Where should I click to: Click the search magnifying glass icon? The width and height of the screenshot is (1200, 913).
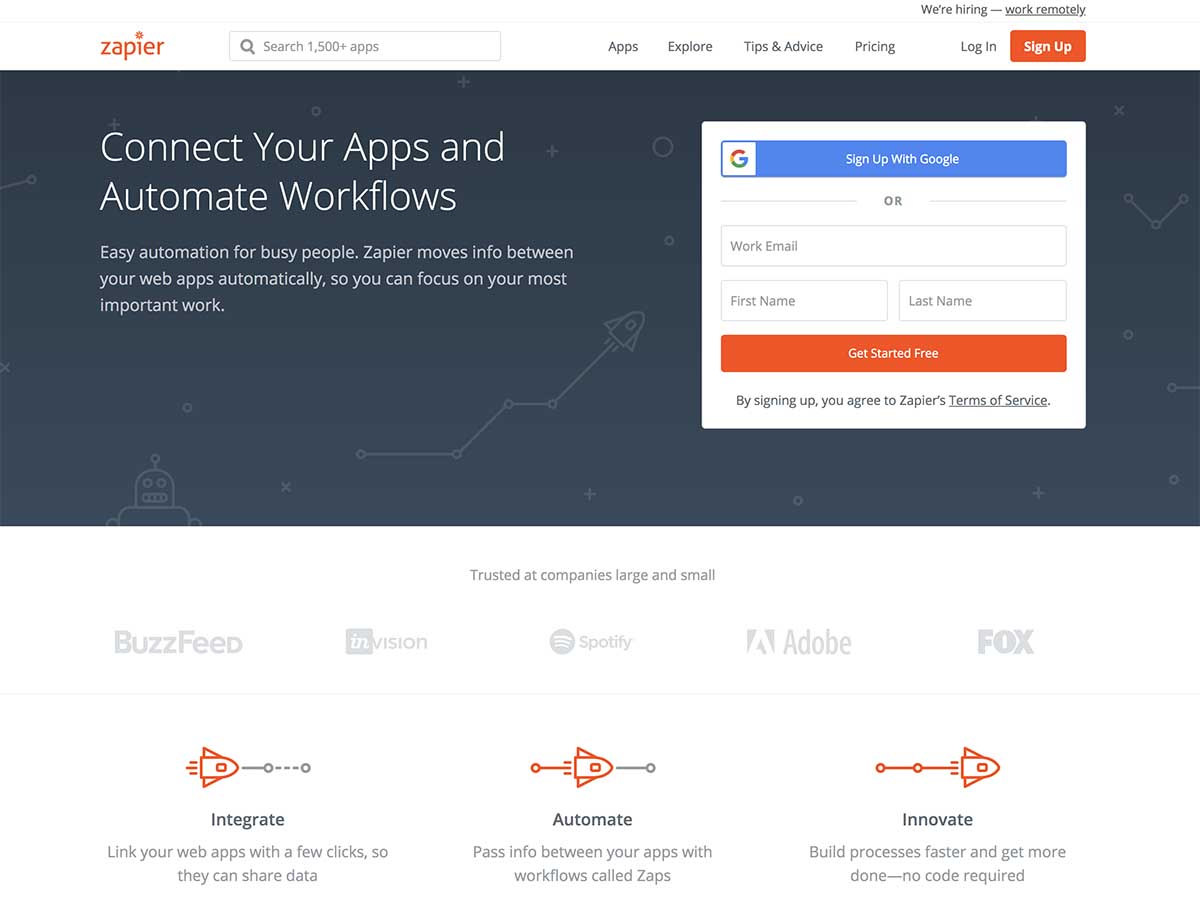(246, 46)
